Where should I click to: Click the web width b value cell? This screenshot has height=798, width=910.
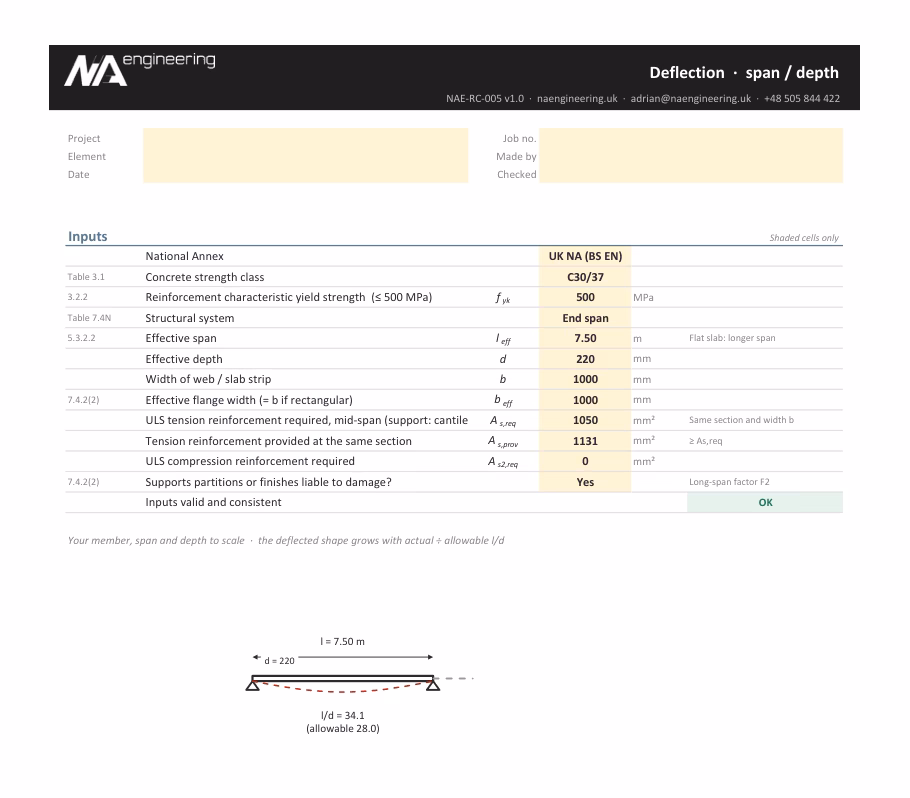pos(585,380)
